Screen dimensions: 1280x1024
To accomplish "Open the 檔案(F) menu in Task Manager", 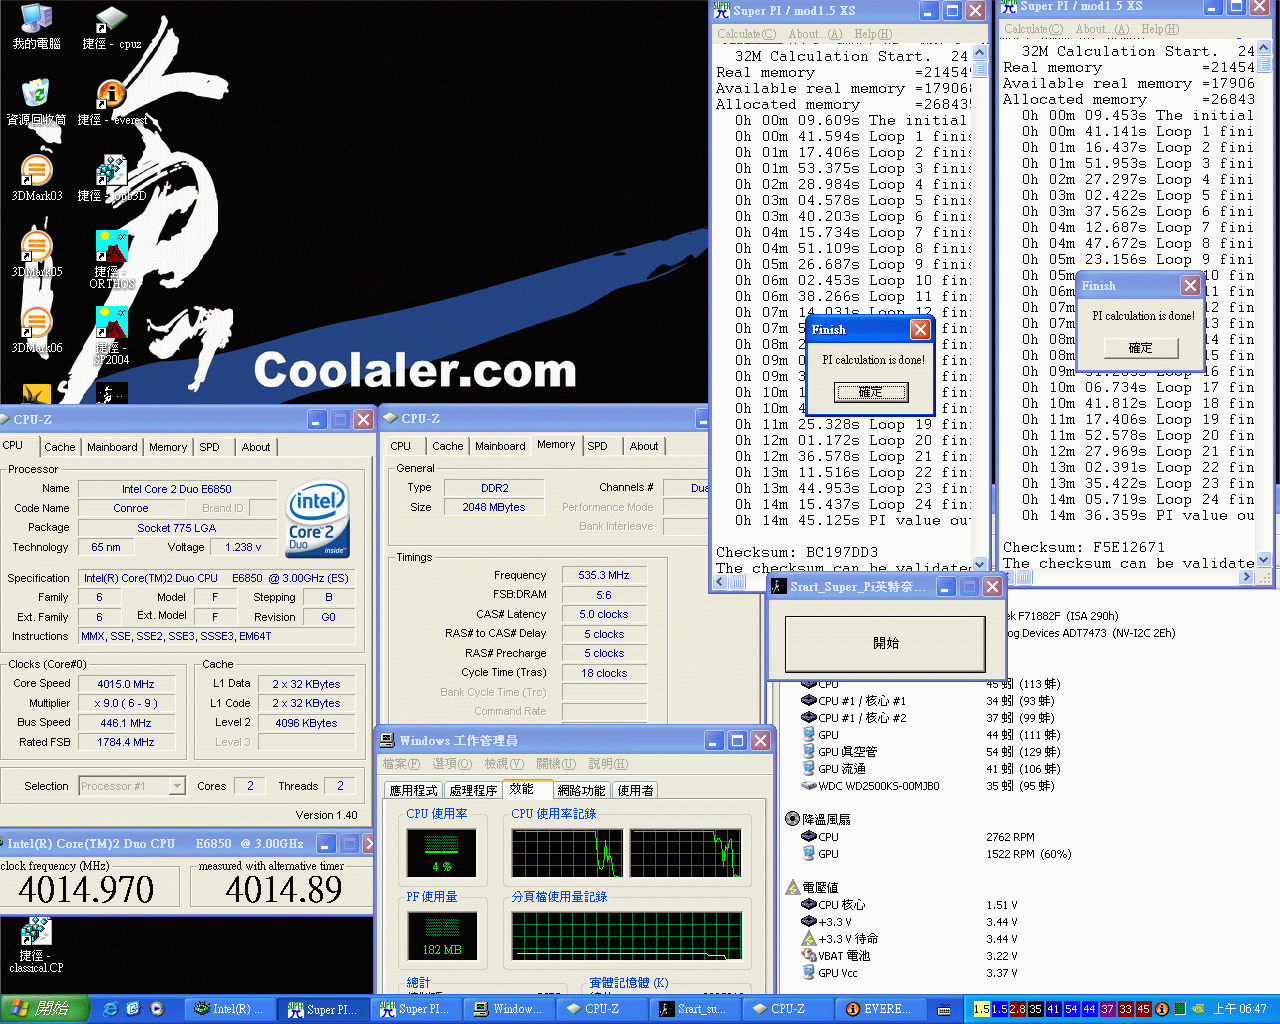I will [x=401, y=764].
